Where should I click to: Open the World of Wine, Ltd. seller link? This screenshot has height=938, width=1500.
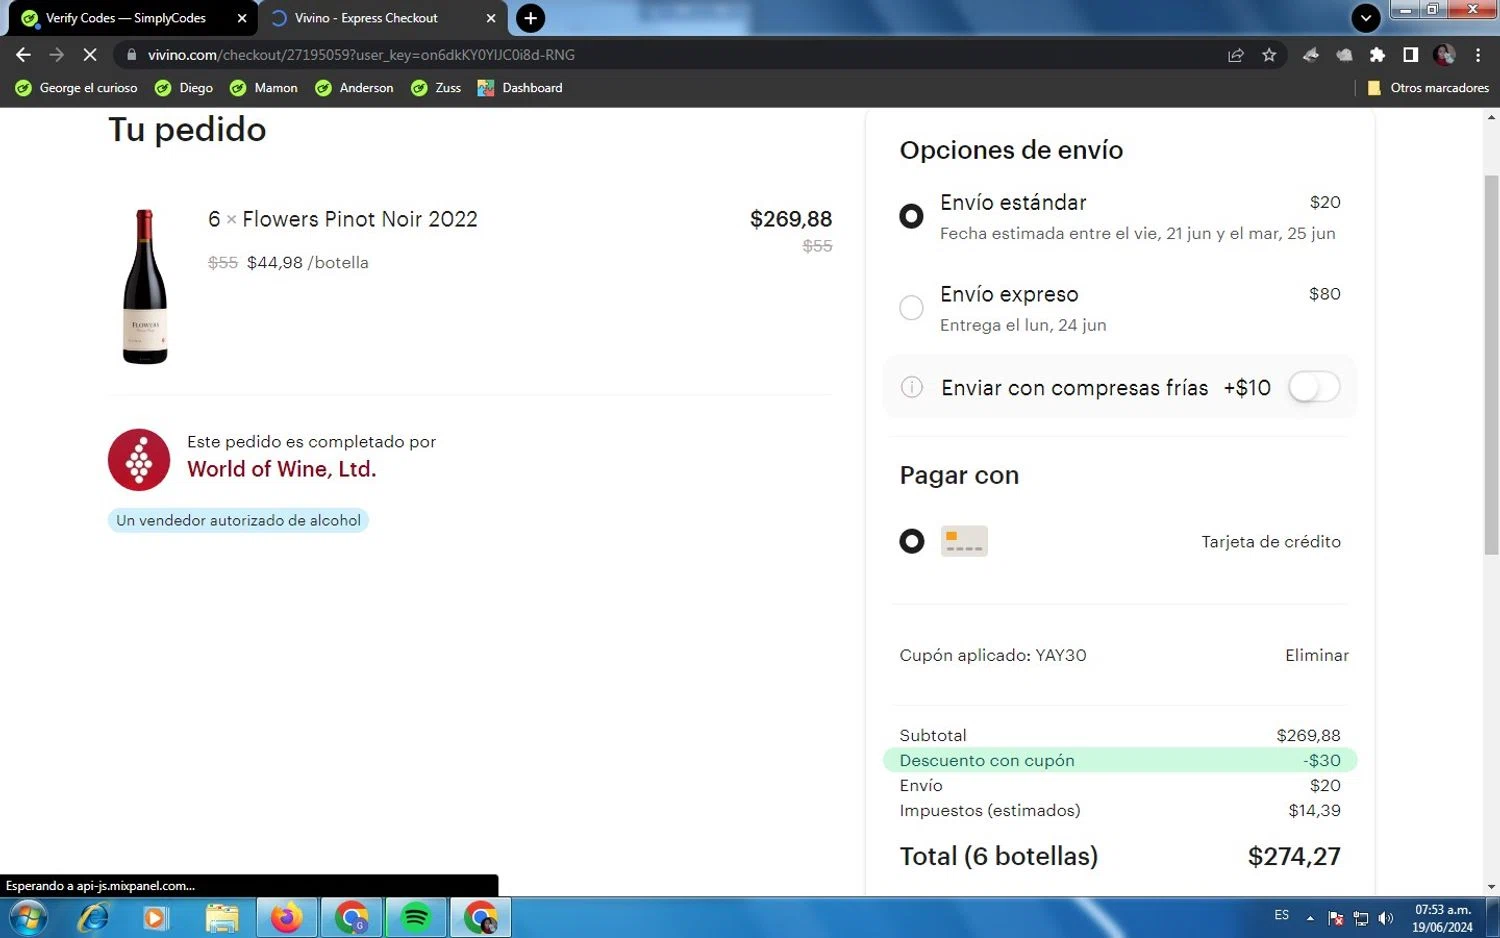coord(282,469)
